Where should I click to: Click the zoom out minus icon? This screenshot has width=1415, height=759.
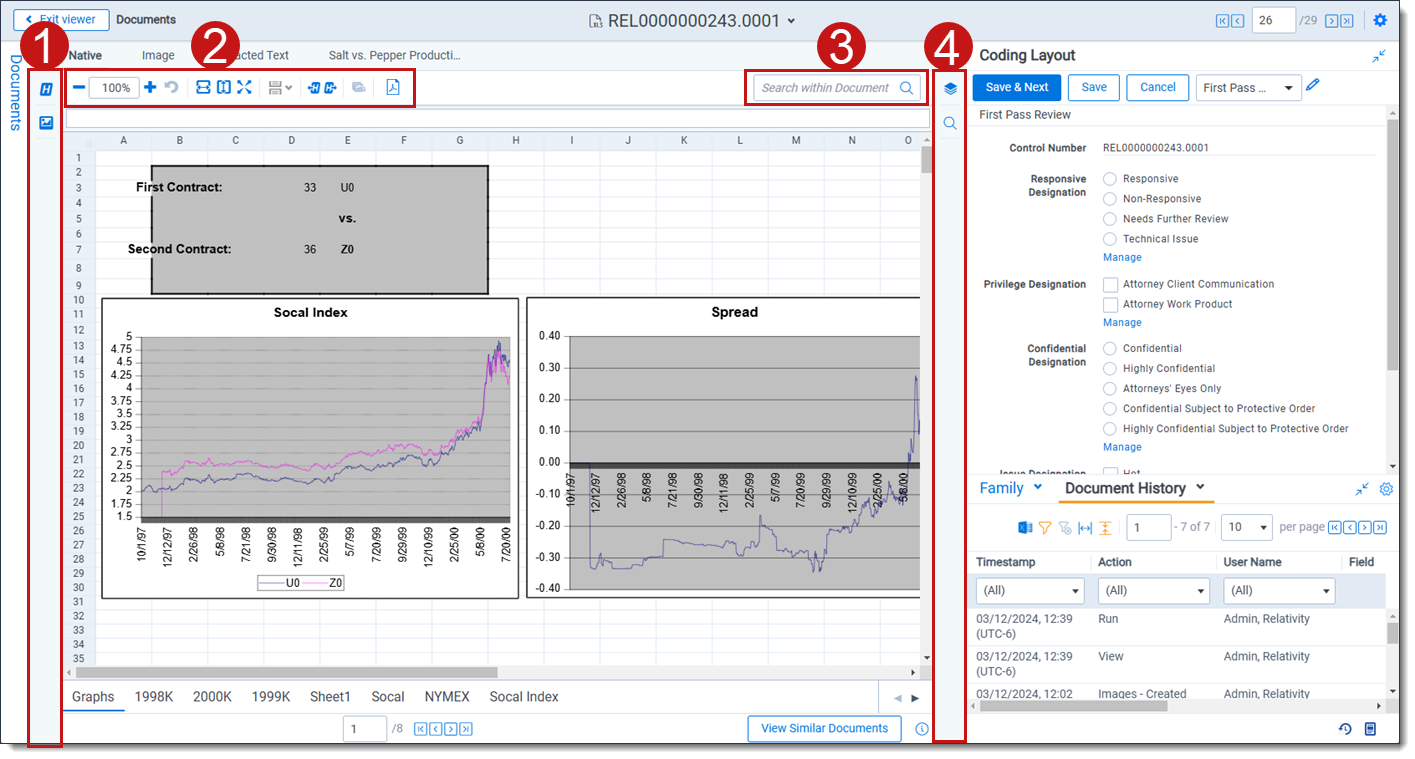coord(79,88)
